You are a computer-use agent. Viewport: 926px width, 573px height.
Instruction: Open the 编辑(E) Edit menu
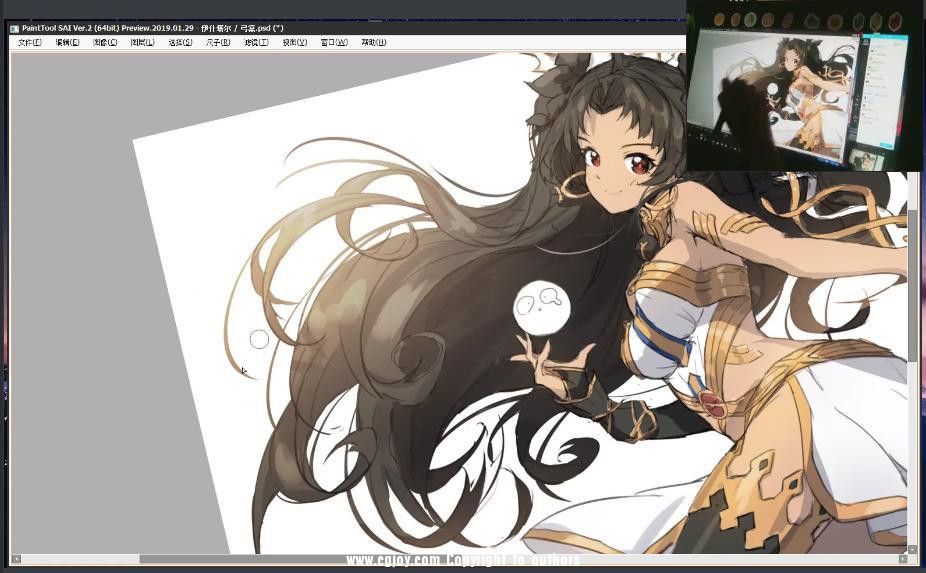coord(67,43)
